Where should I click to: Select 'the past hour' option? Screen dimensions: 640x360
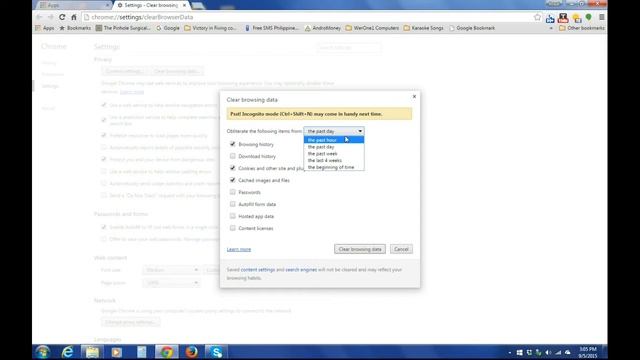334,140
